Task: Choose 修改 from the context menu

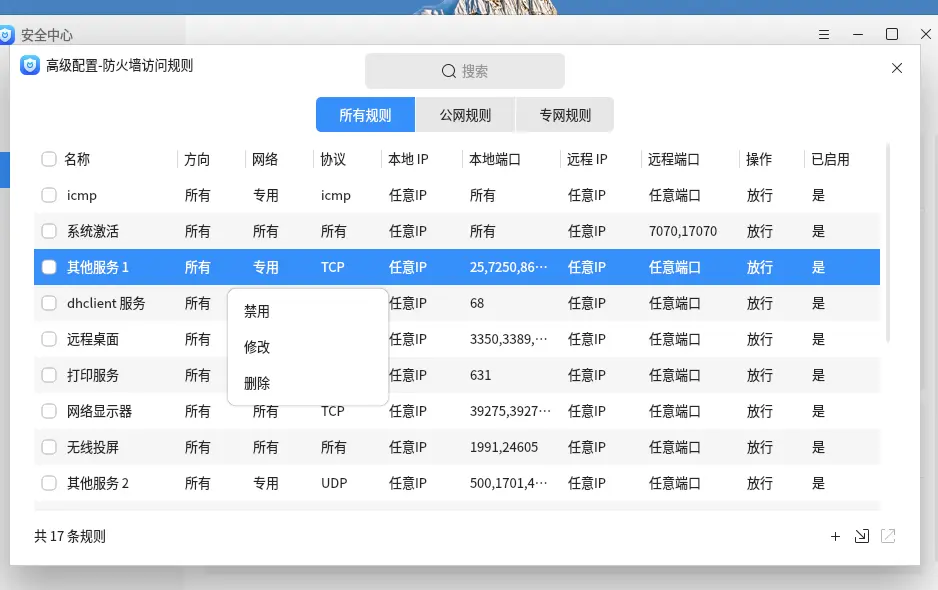Action: click(x=257, y=347)
